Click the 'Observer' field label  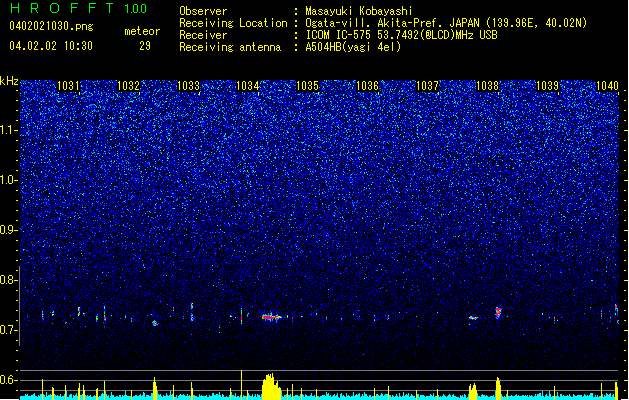click(203, 11)
